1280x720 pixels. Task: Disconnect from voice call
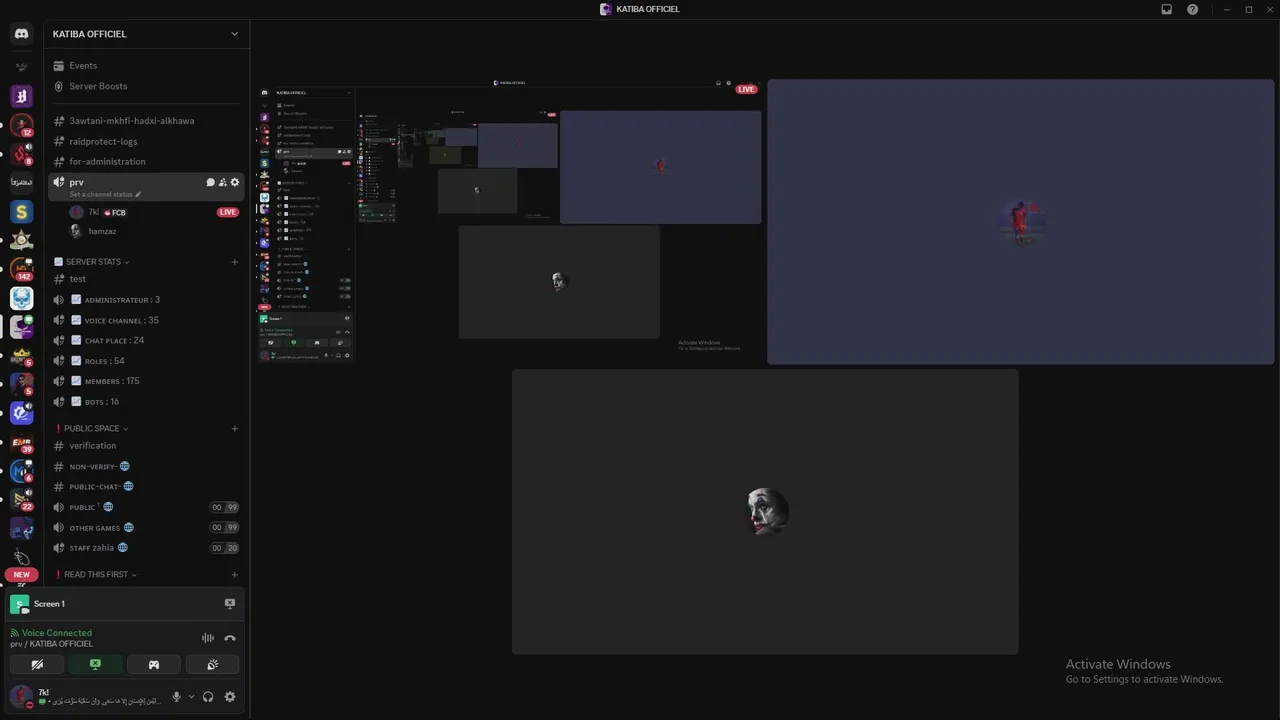tap(230, 638)
